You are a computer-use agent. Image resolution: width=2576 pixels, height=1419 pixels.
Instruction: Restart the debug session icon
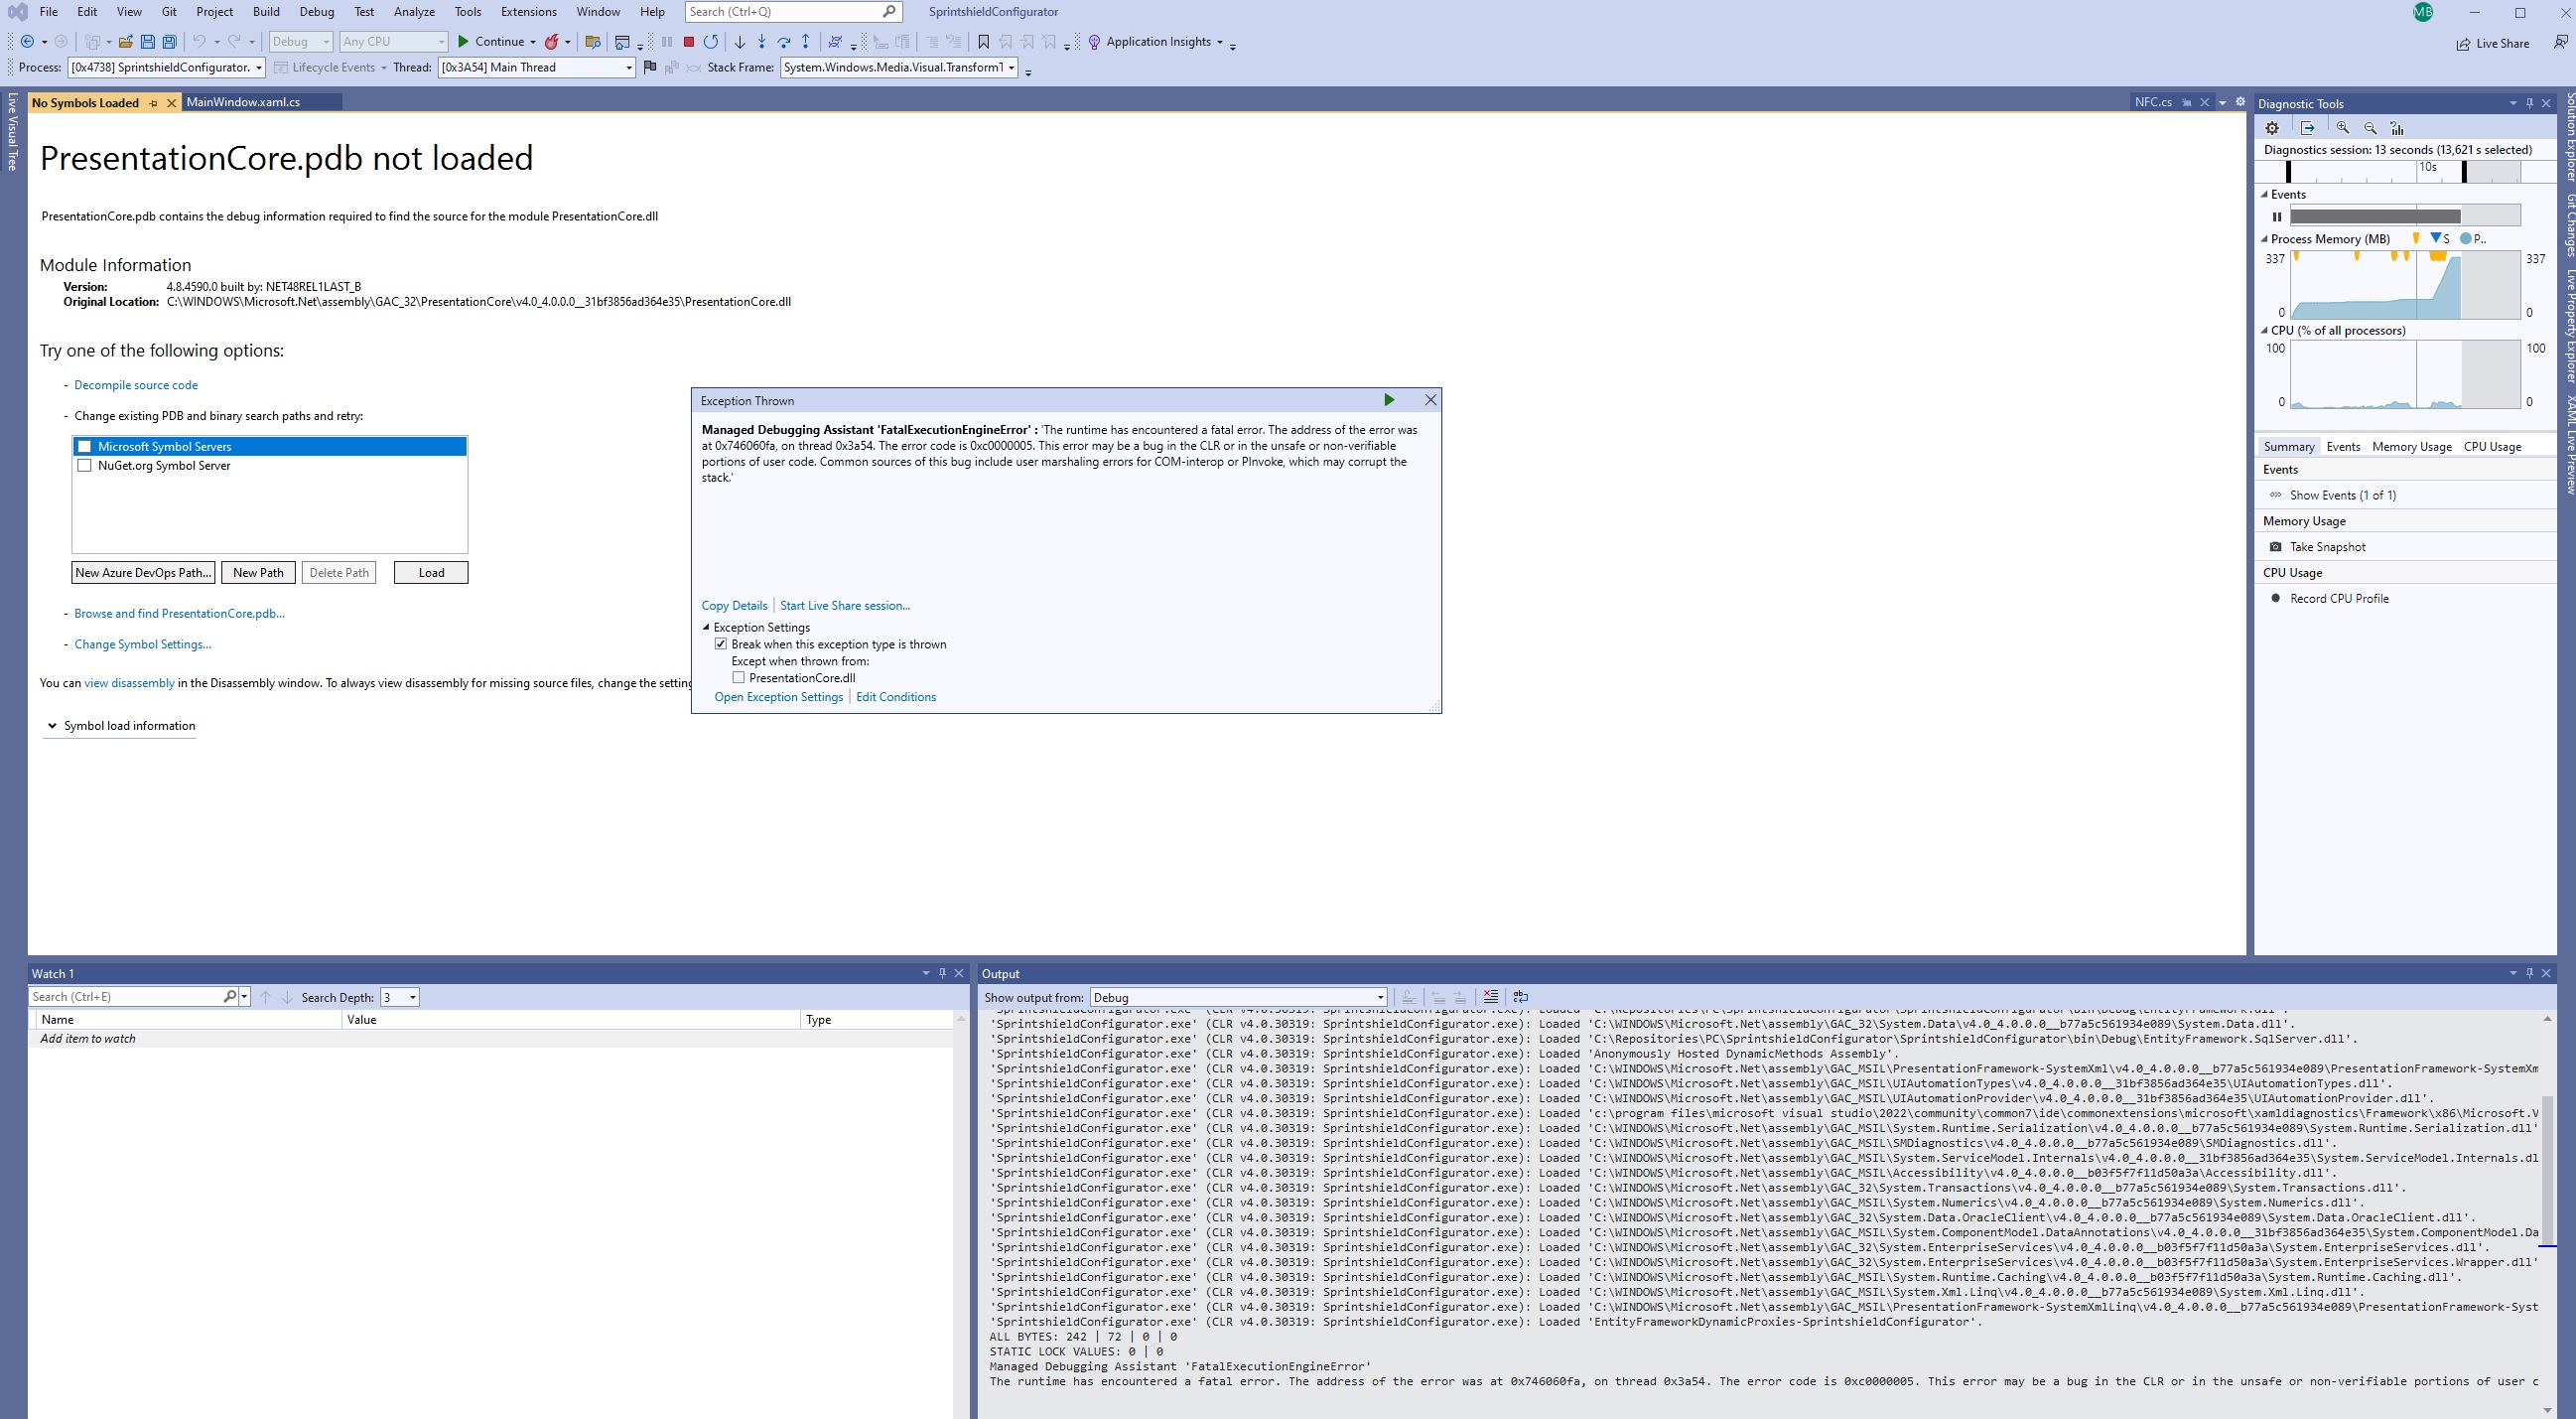point(710,42)
